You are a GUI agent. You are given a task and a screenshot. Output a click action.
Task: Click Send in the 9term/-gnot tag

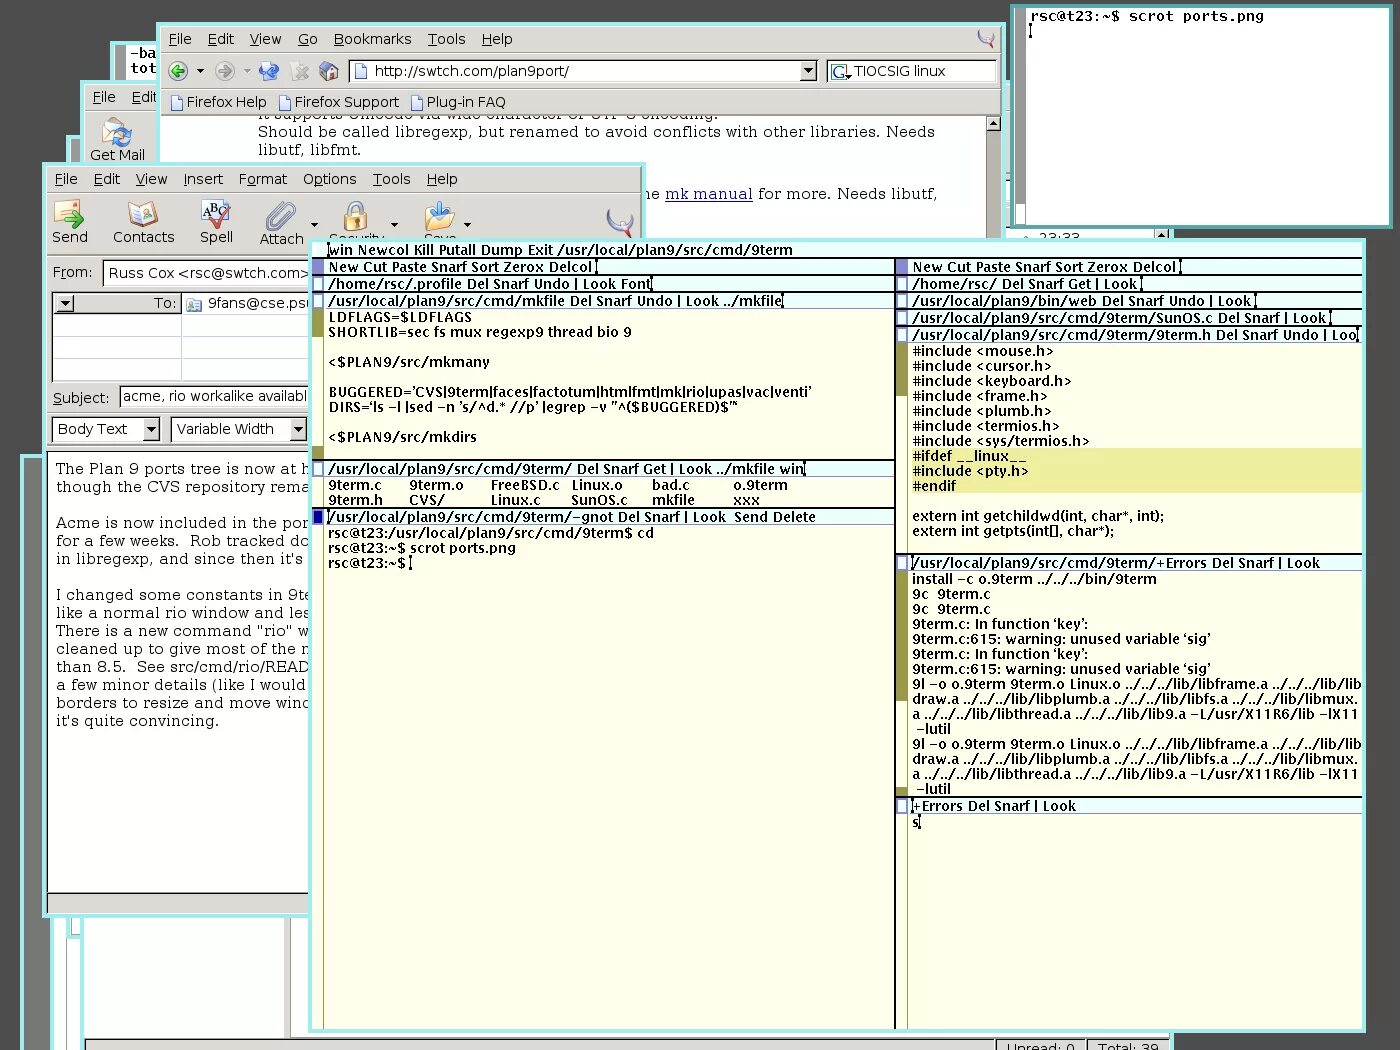click(x=750, y=517)
